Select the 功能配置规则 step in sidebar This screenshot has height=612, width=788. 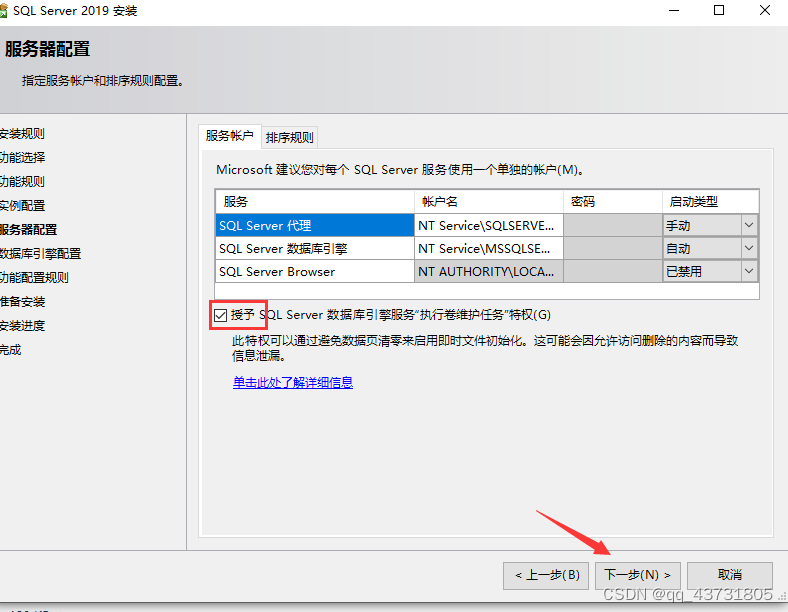tap(34, 278)
